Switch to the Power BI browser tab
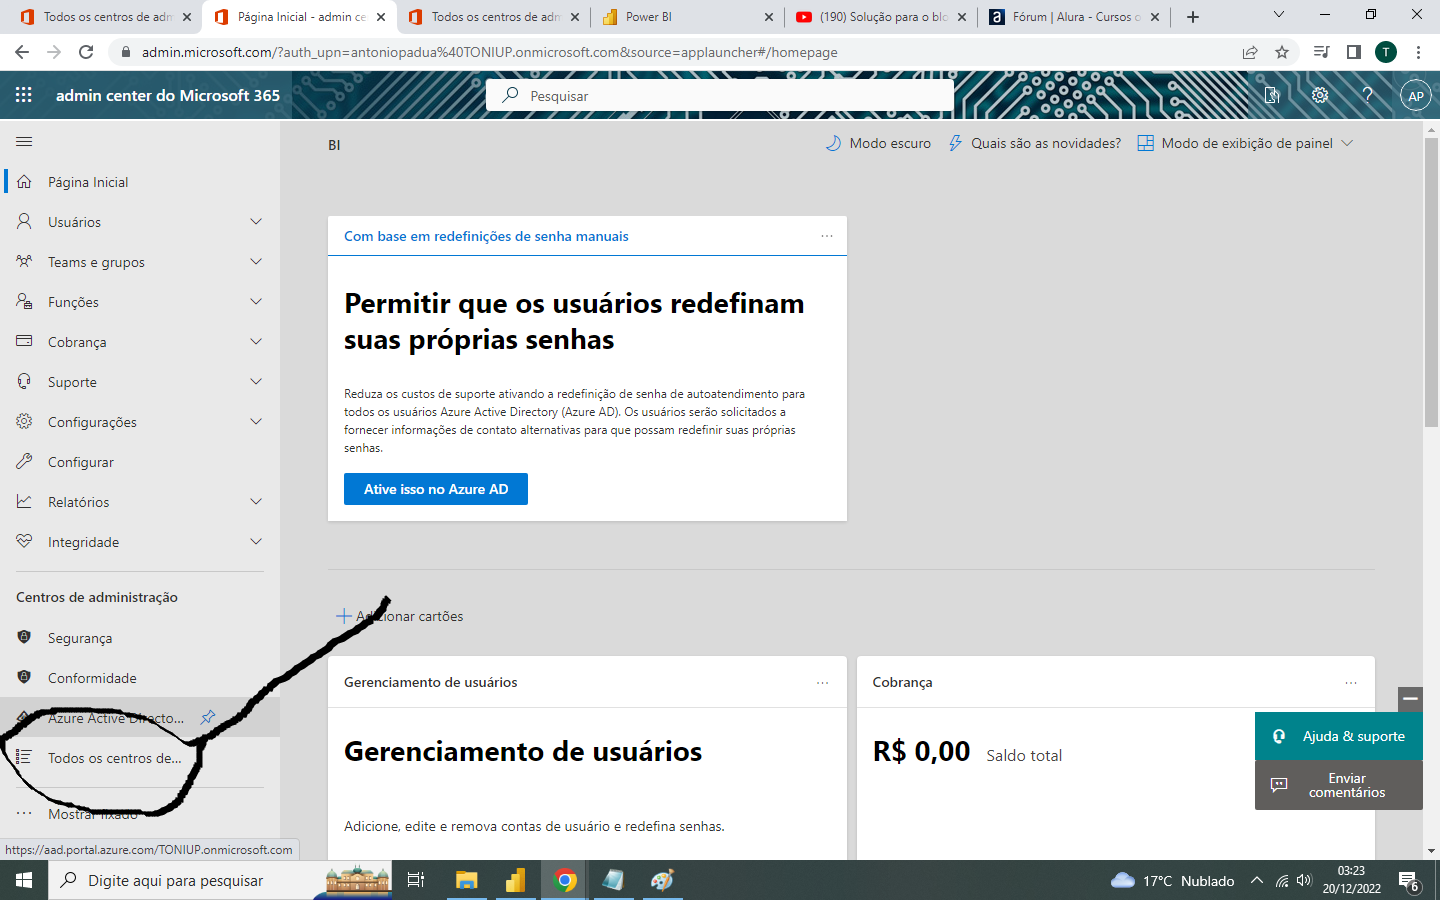The image size is (1440, 900). click(688, 17)
